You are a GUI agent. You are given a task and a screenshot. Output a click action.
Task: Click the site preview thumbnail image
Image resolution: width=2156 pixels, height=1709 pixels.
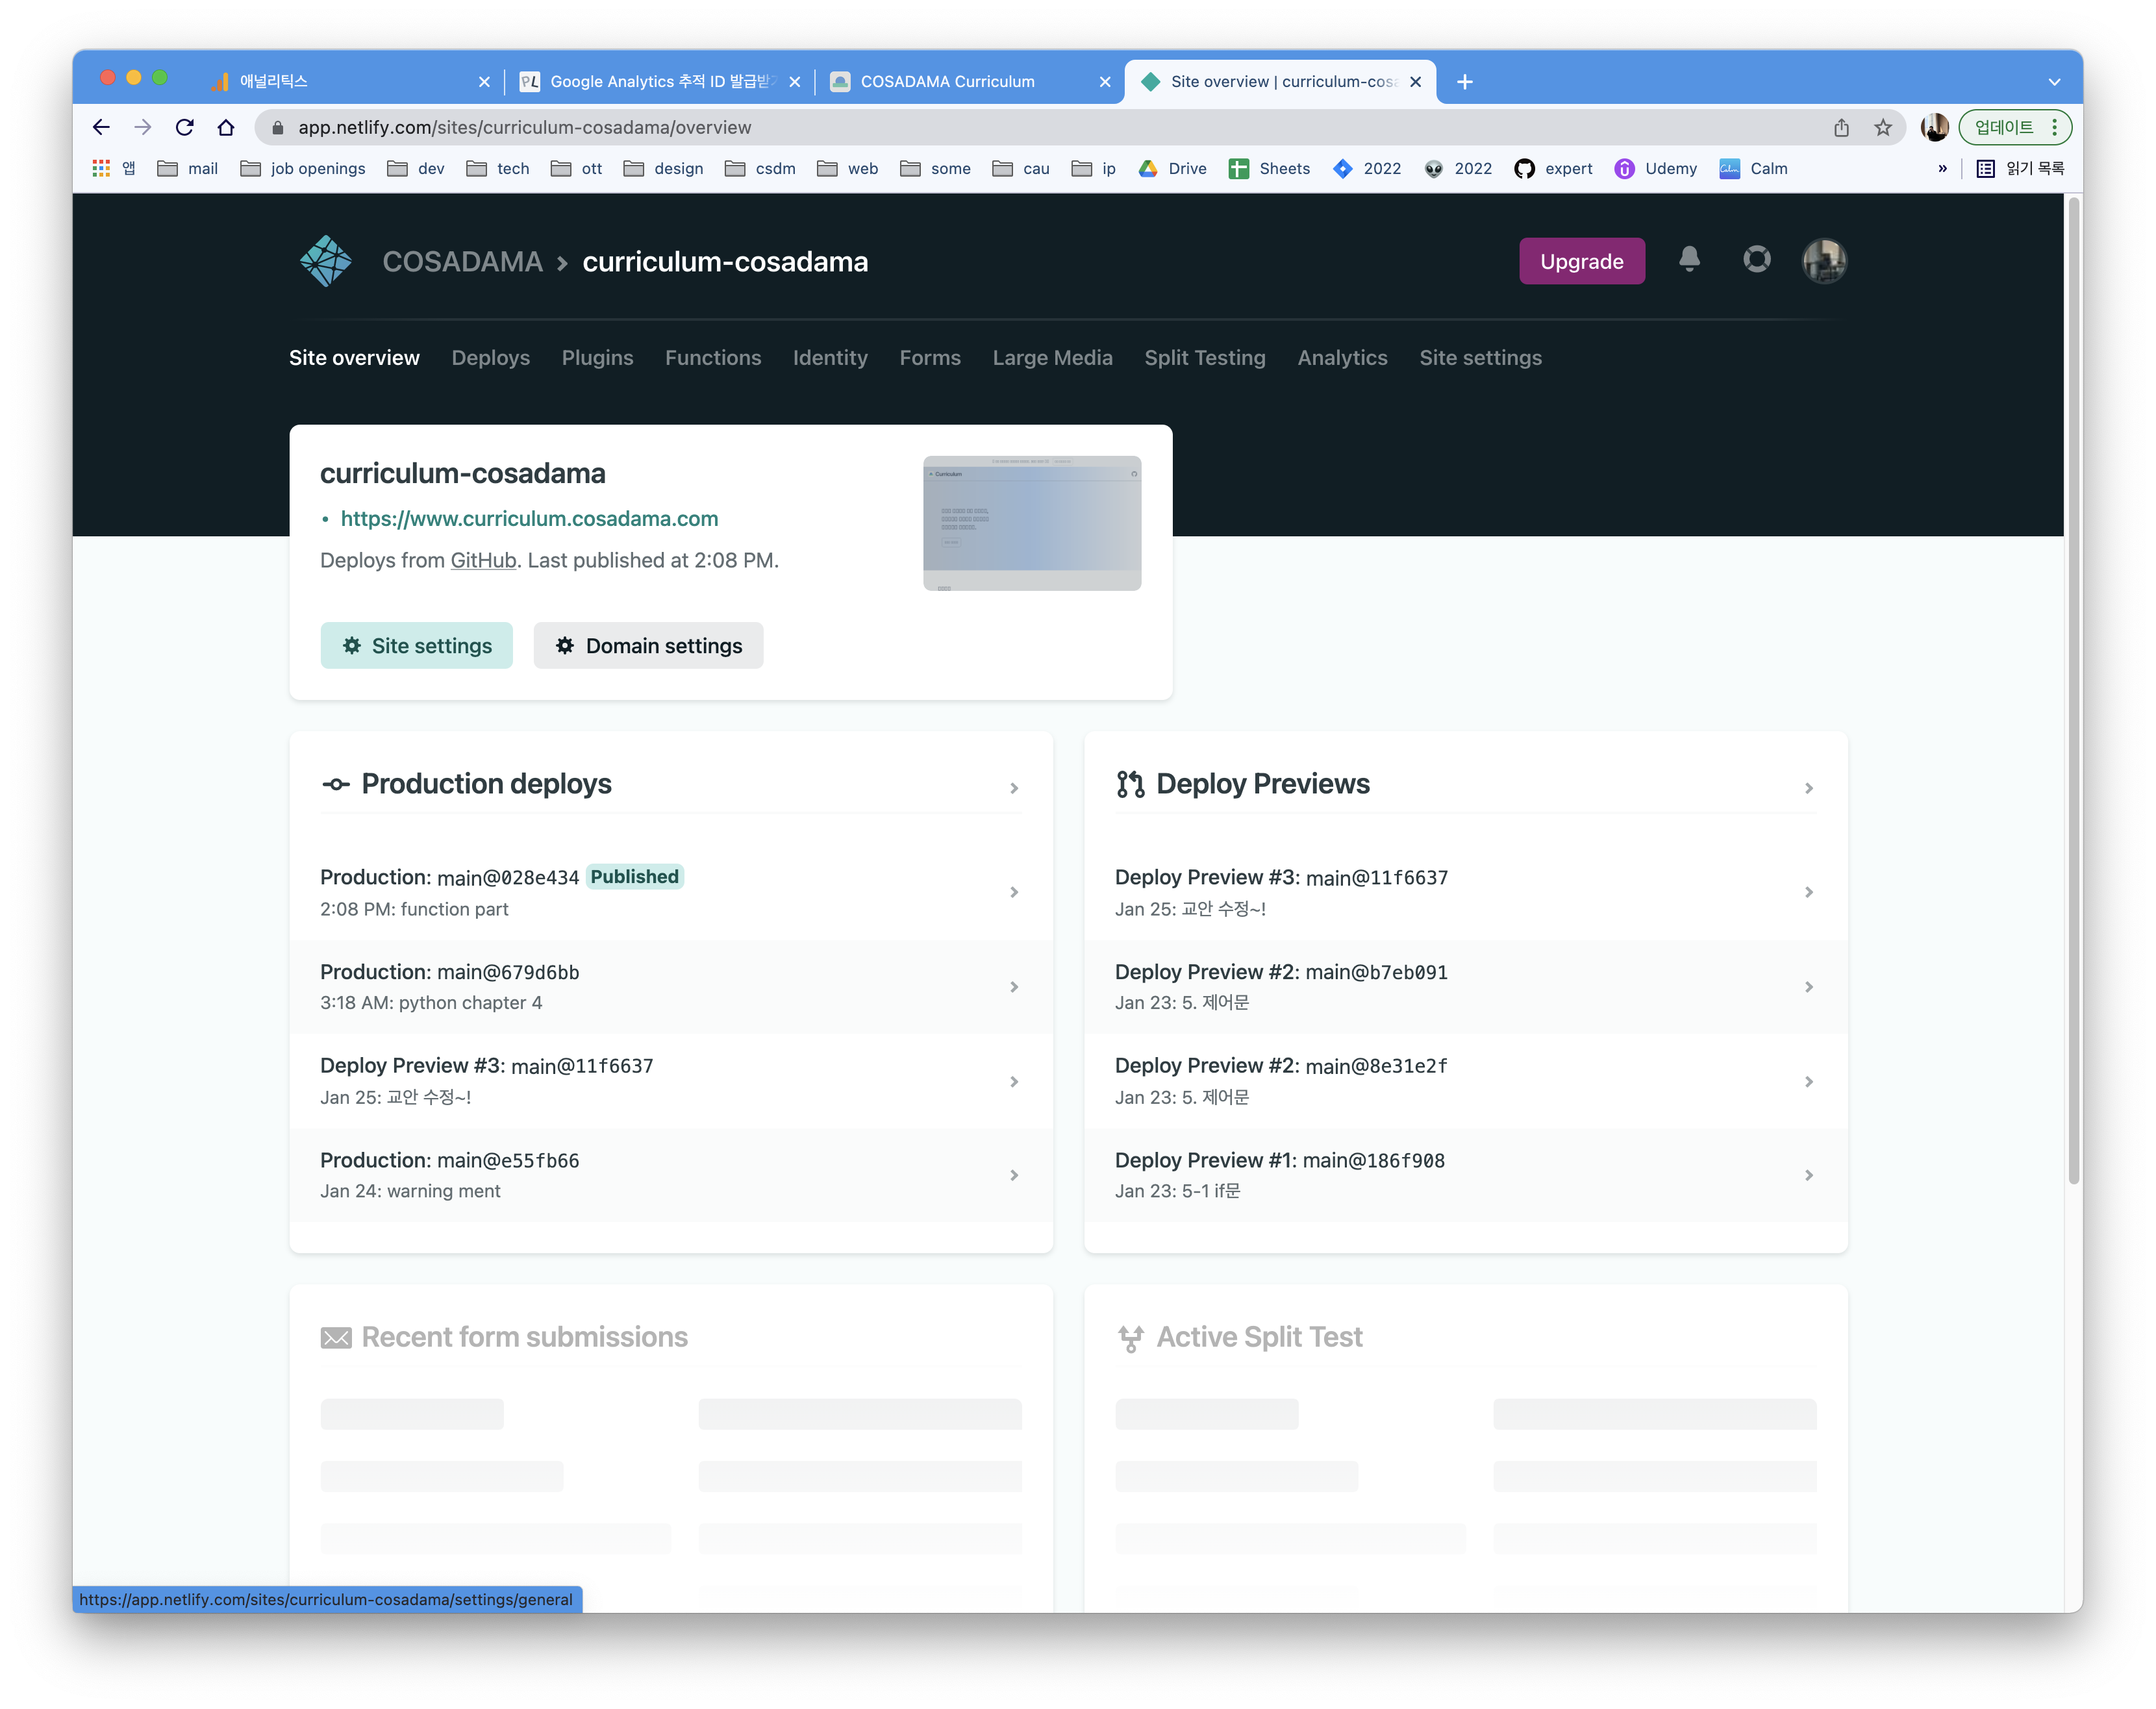pyautogui.click(x=1031, y=522)
